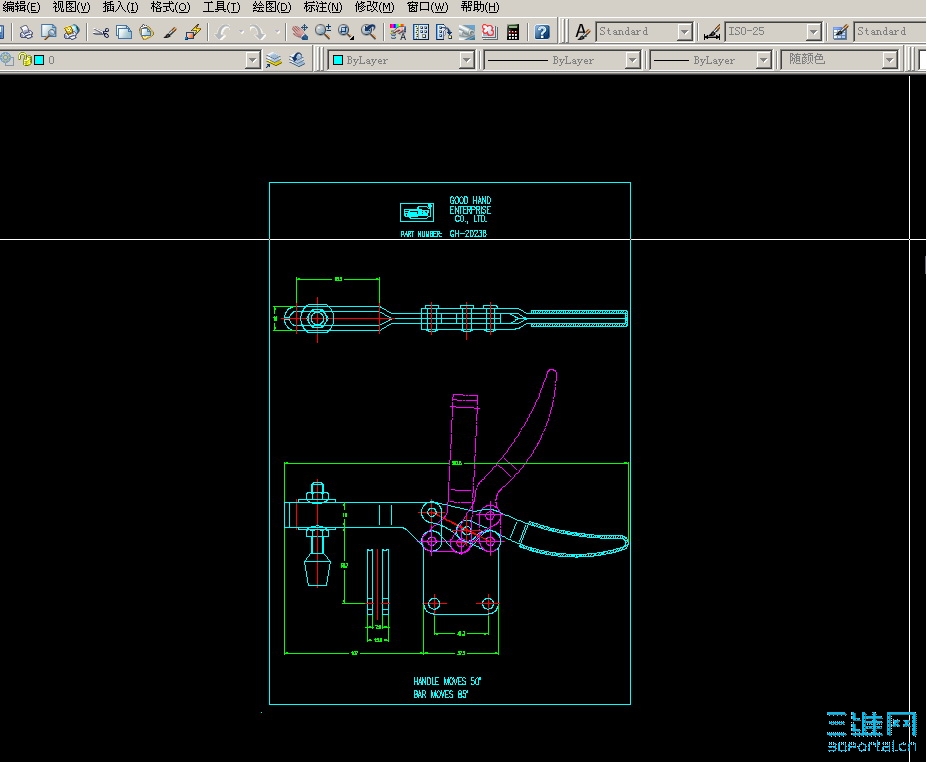Click the cyan swatch in color control
The width and height of the screenshot is (927, 762).
338,60
